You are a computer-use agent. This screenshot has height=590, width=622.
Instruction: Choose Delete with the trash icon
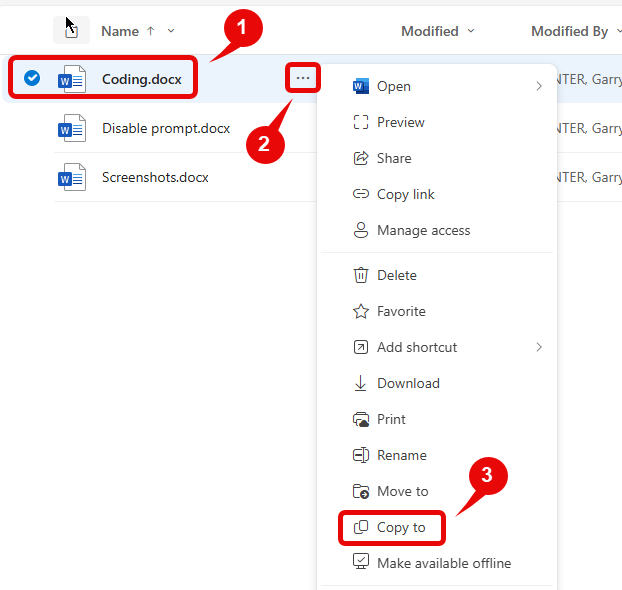396,275
